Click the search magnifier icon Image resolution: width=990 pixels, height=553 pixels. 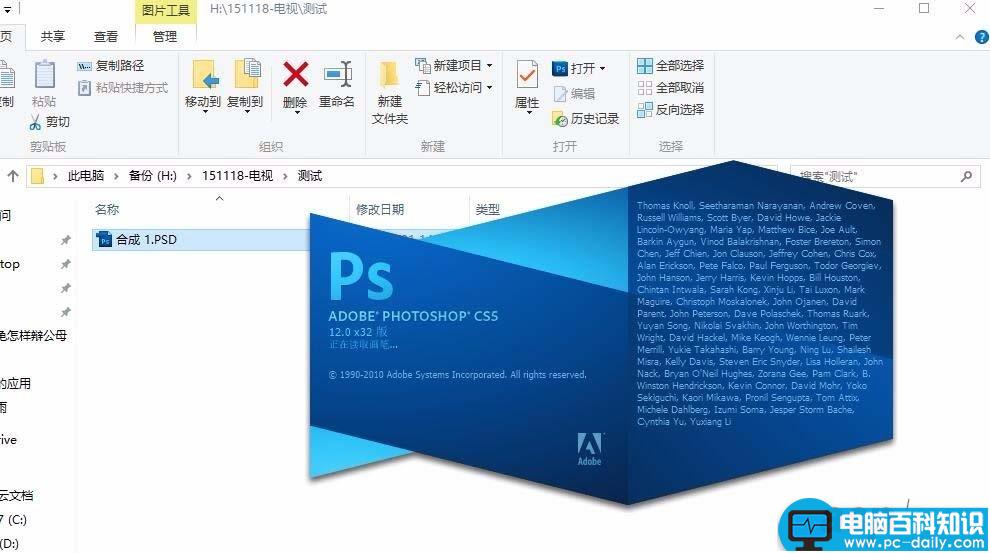pyautogui.click(x=967, y=177)
